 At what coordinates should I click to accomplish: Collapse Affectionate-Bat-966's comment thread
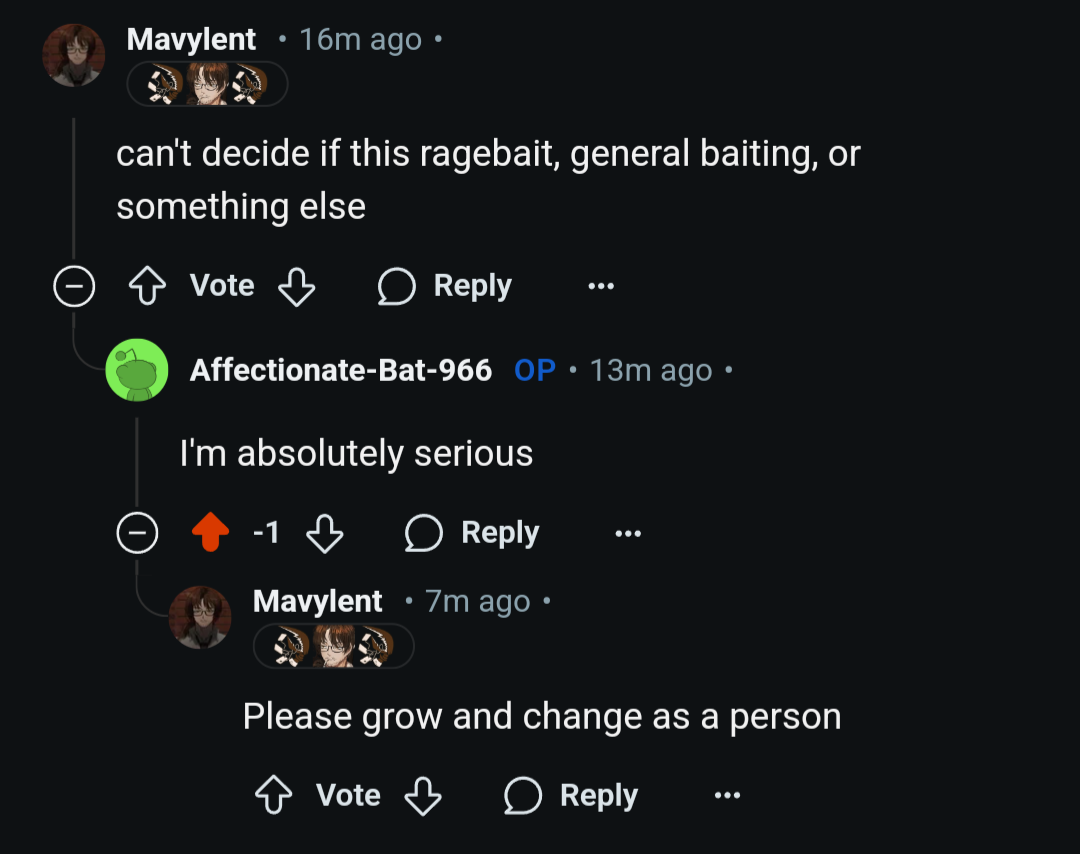(137, 534)
